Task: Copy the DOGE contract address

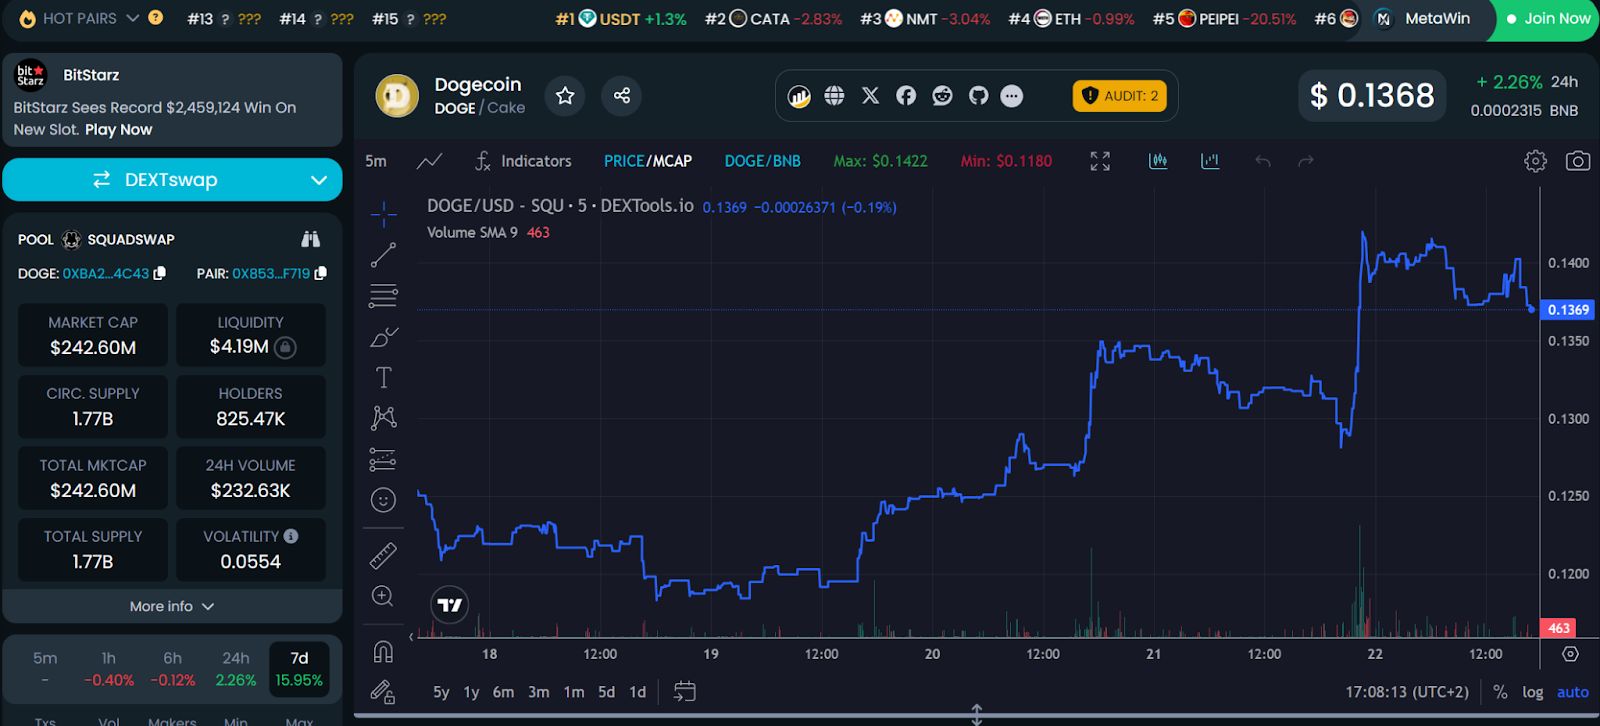Action: click(x=160, y=273)
